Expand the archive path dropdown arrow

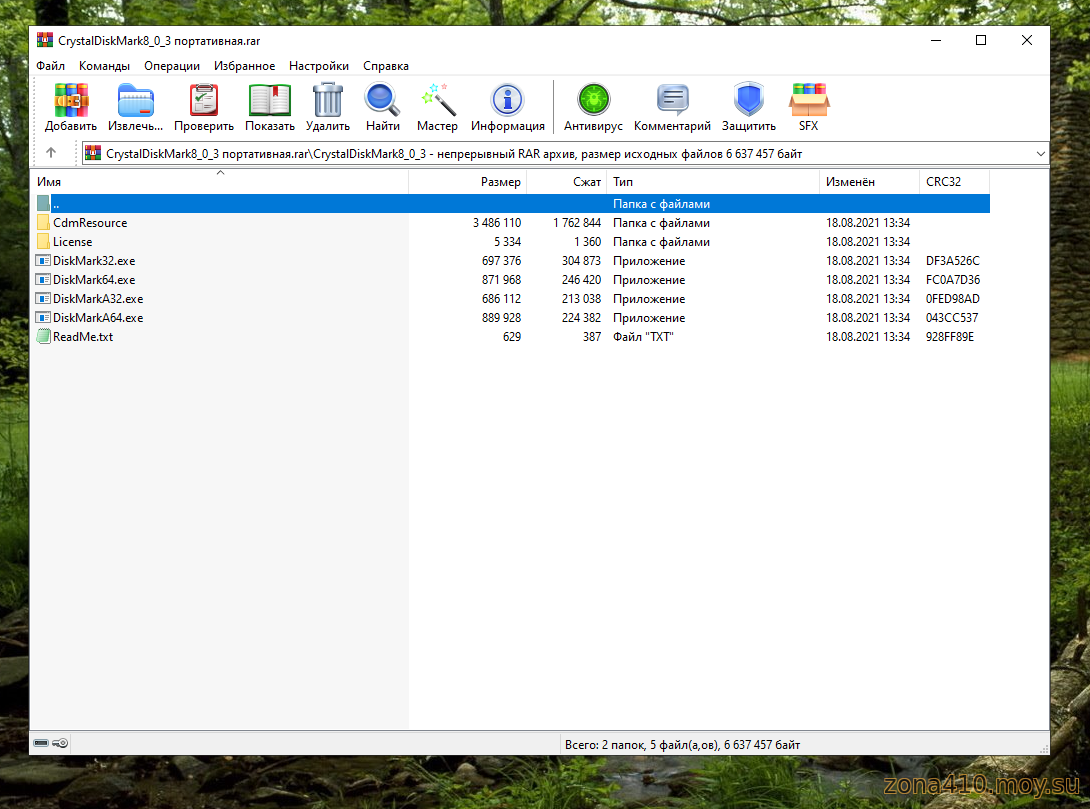pos(1041,154)
